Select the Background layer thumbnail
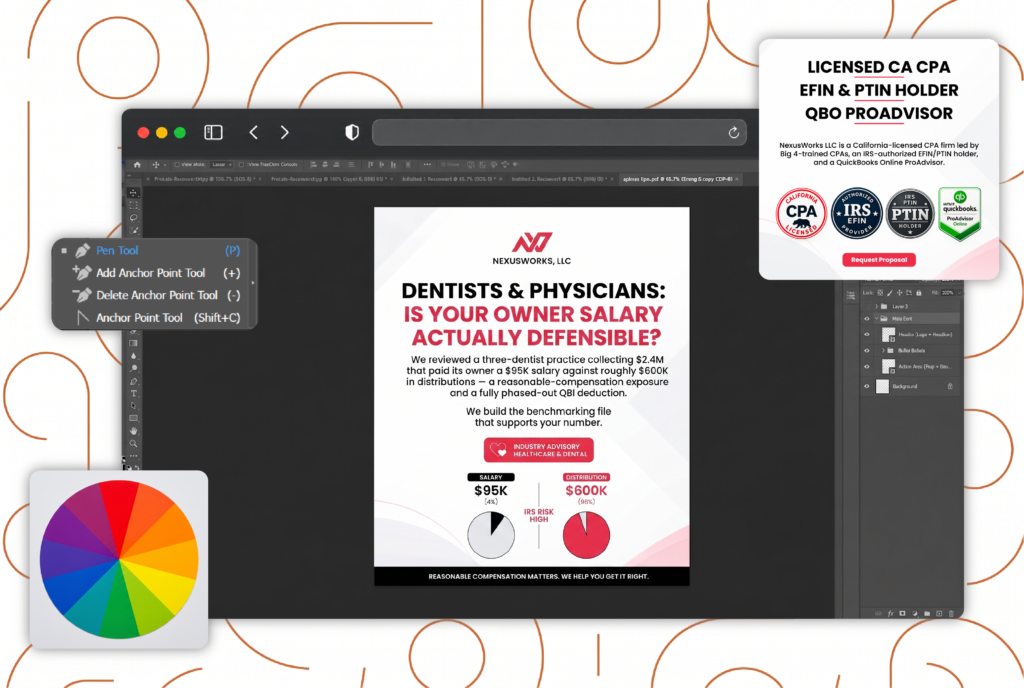 click(882, 386)
